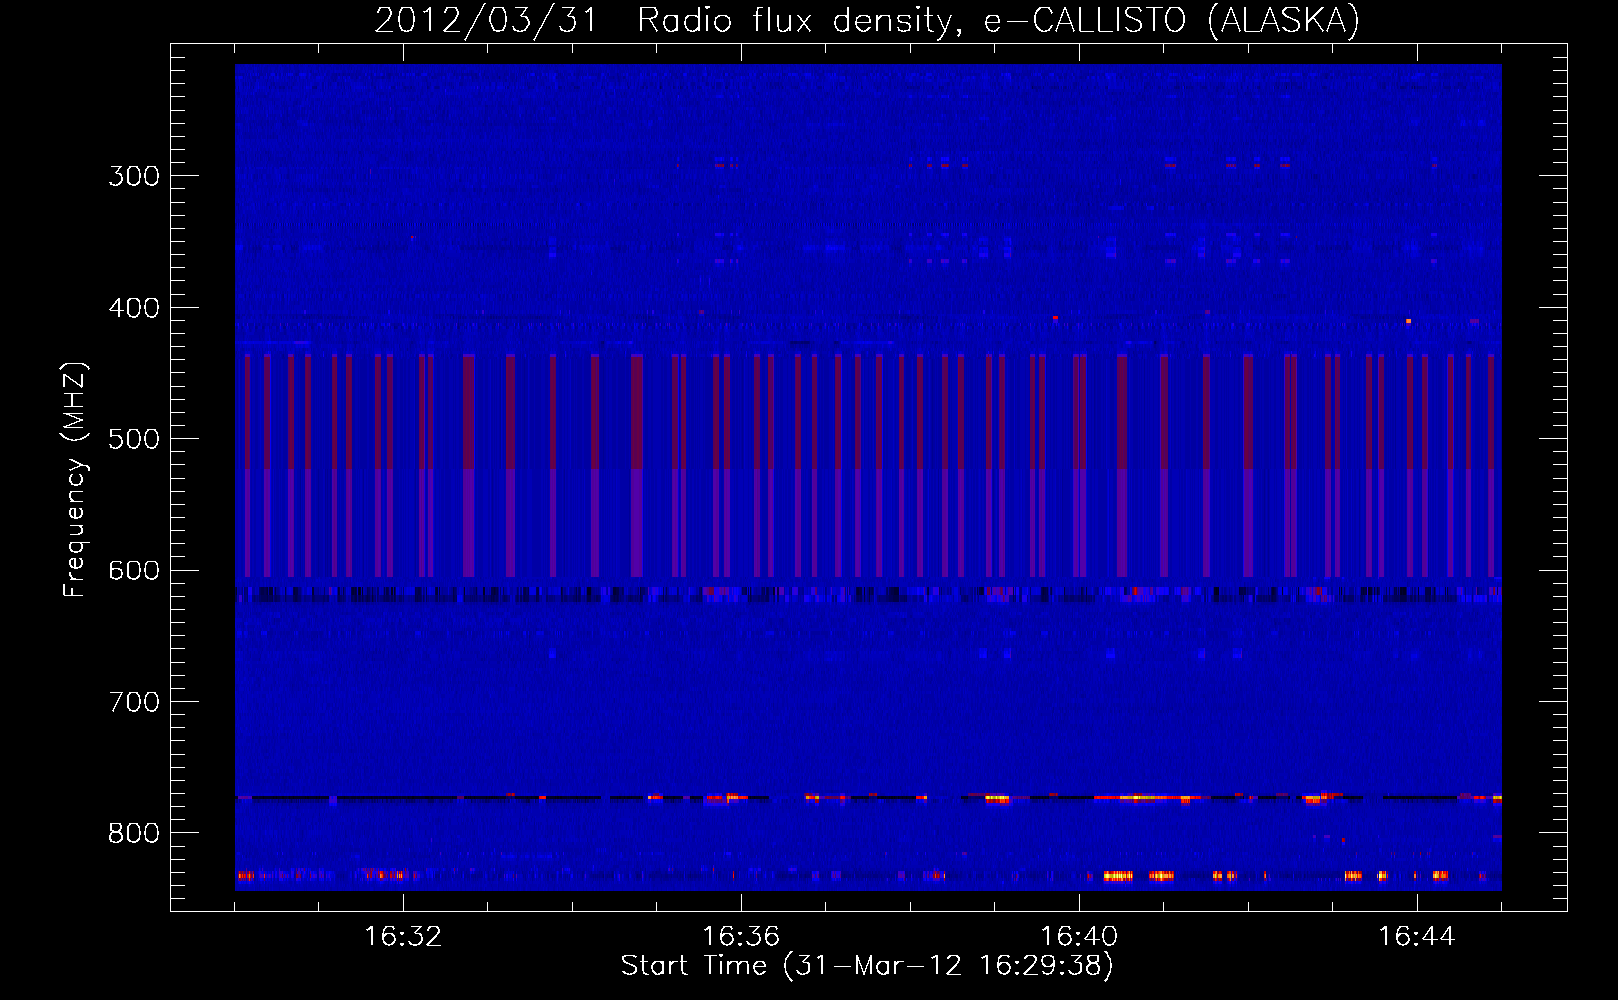The height and width of the screenshot is (1000, 1618).
Task: Click the Start Time axis label
Action: 867,965
